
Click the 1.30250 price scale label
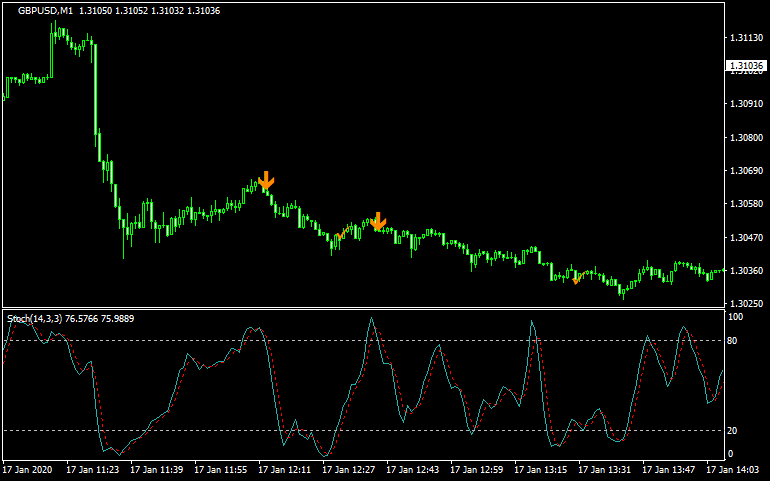746,304
